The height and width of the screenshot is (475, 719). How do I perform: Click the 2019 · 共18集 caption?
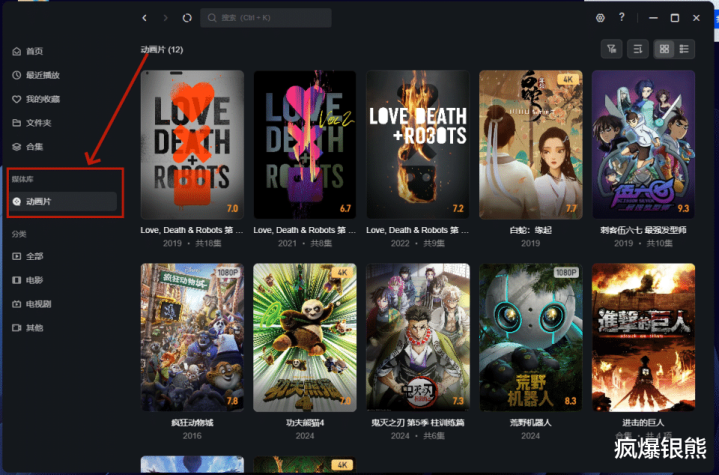[x=192, y=243]
